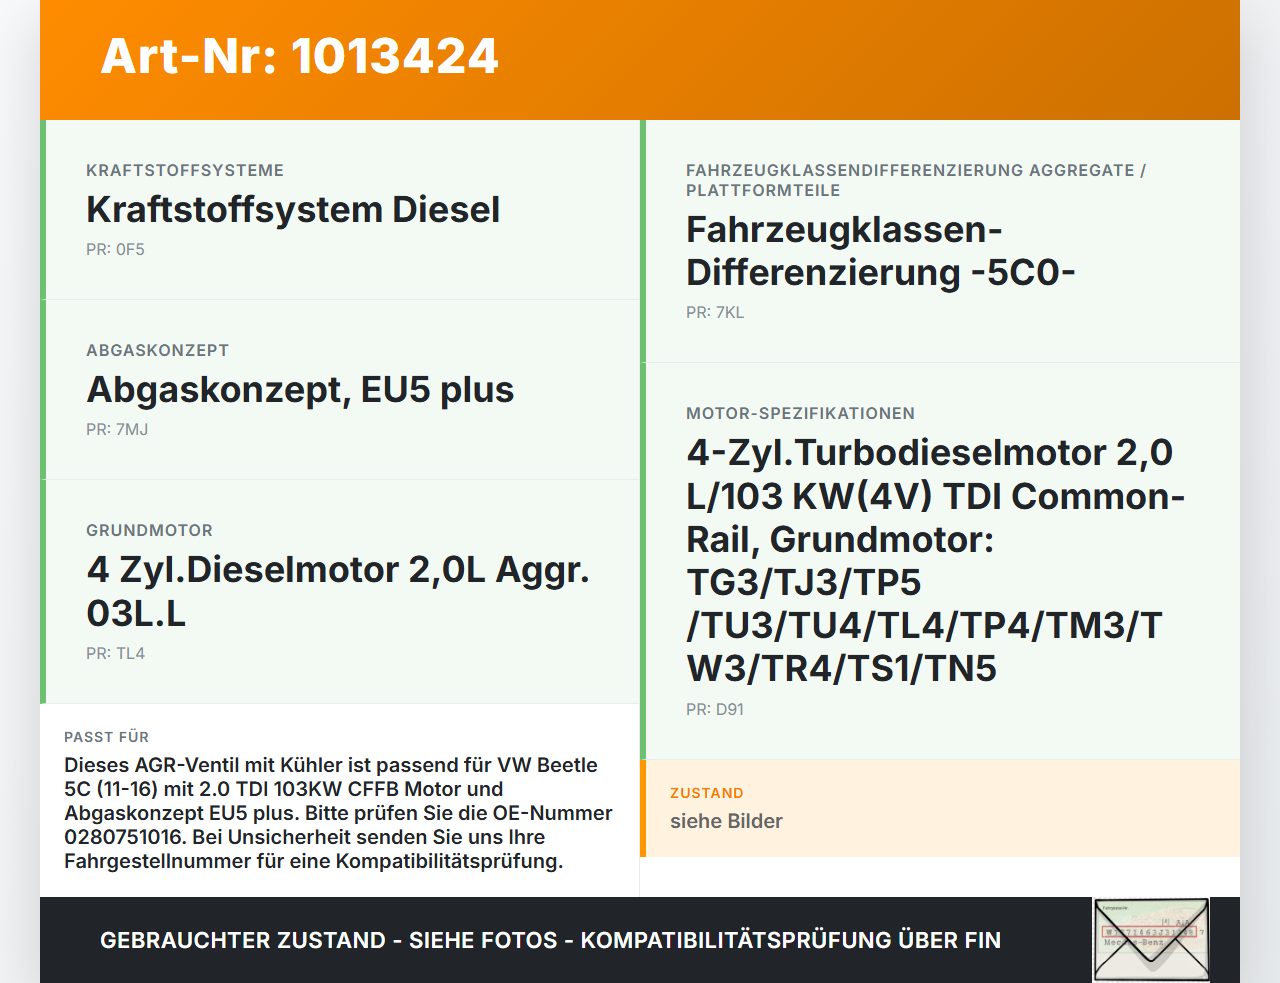Viewport: 1280px width, 983px height.
Task: Select the siehe Bilder text
Action: (726, 821)
